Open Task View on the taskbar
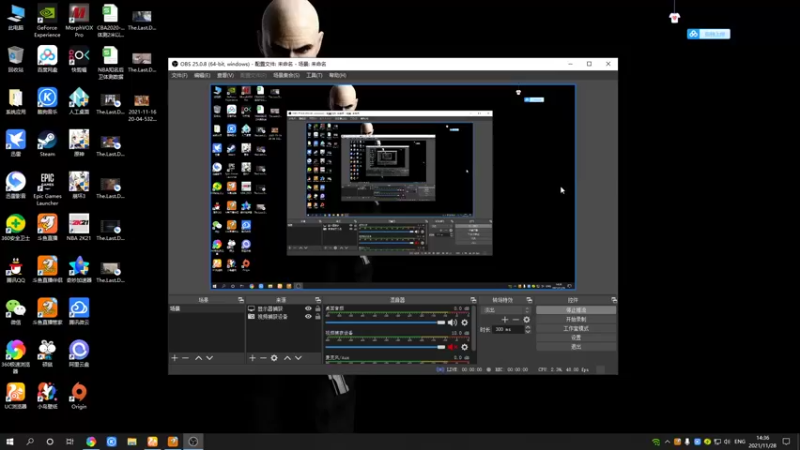 [70, 442]
